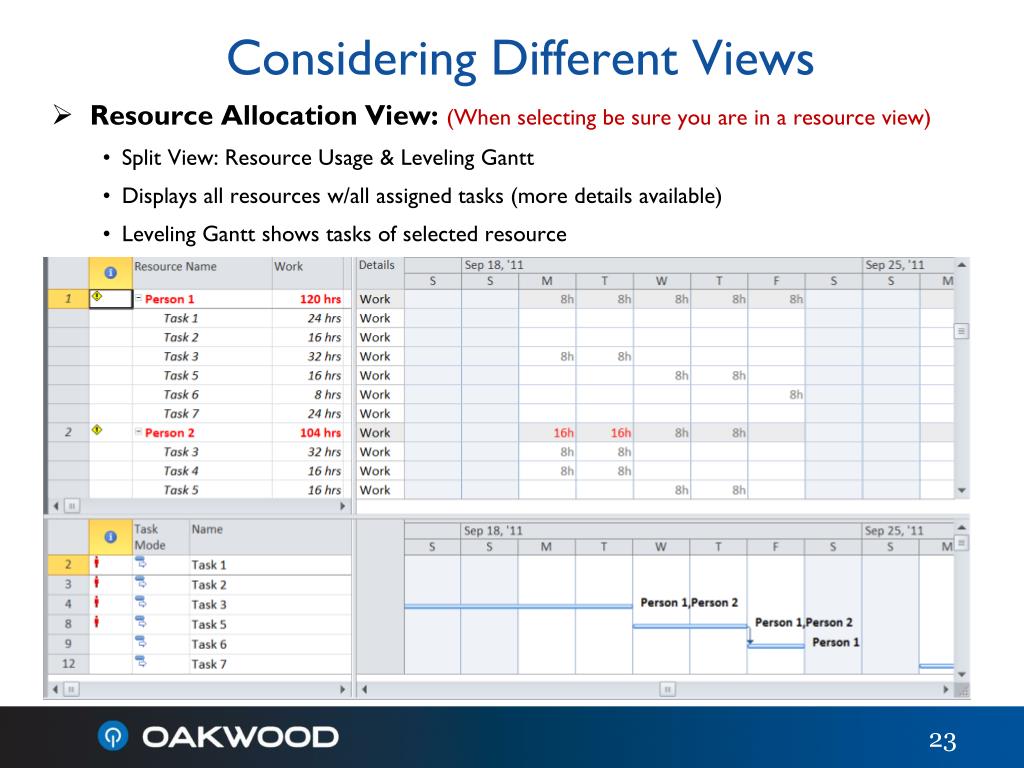Select the 104 hrs work cell
Screen dimensions: 1024x768
(308, 432)
